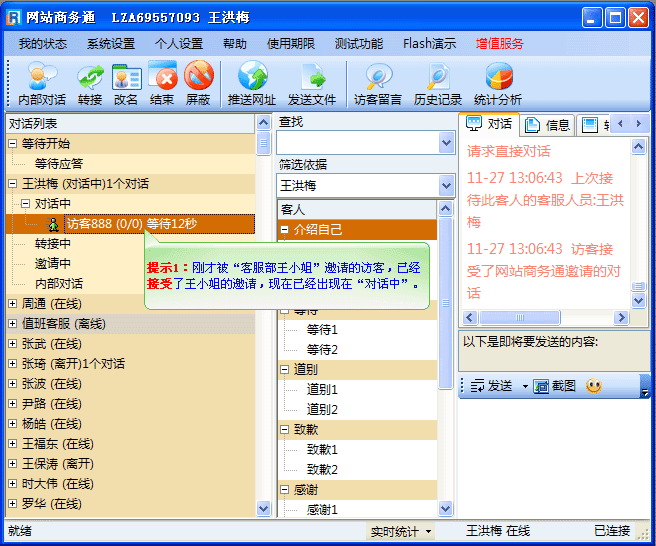Click the 发送文件 send file icon
This screenshot has height=546, width=656.
pos(312,78)
